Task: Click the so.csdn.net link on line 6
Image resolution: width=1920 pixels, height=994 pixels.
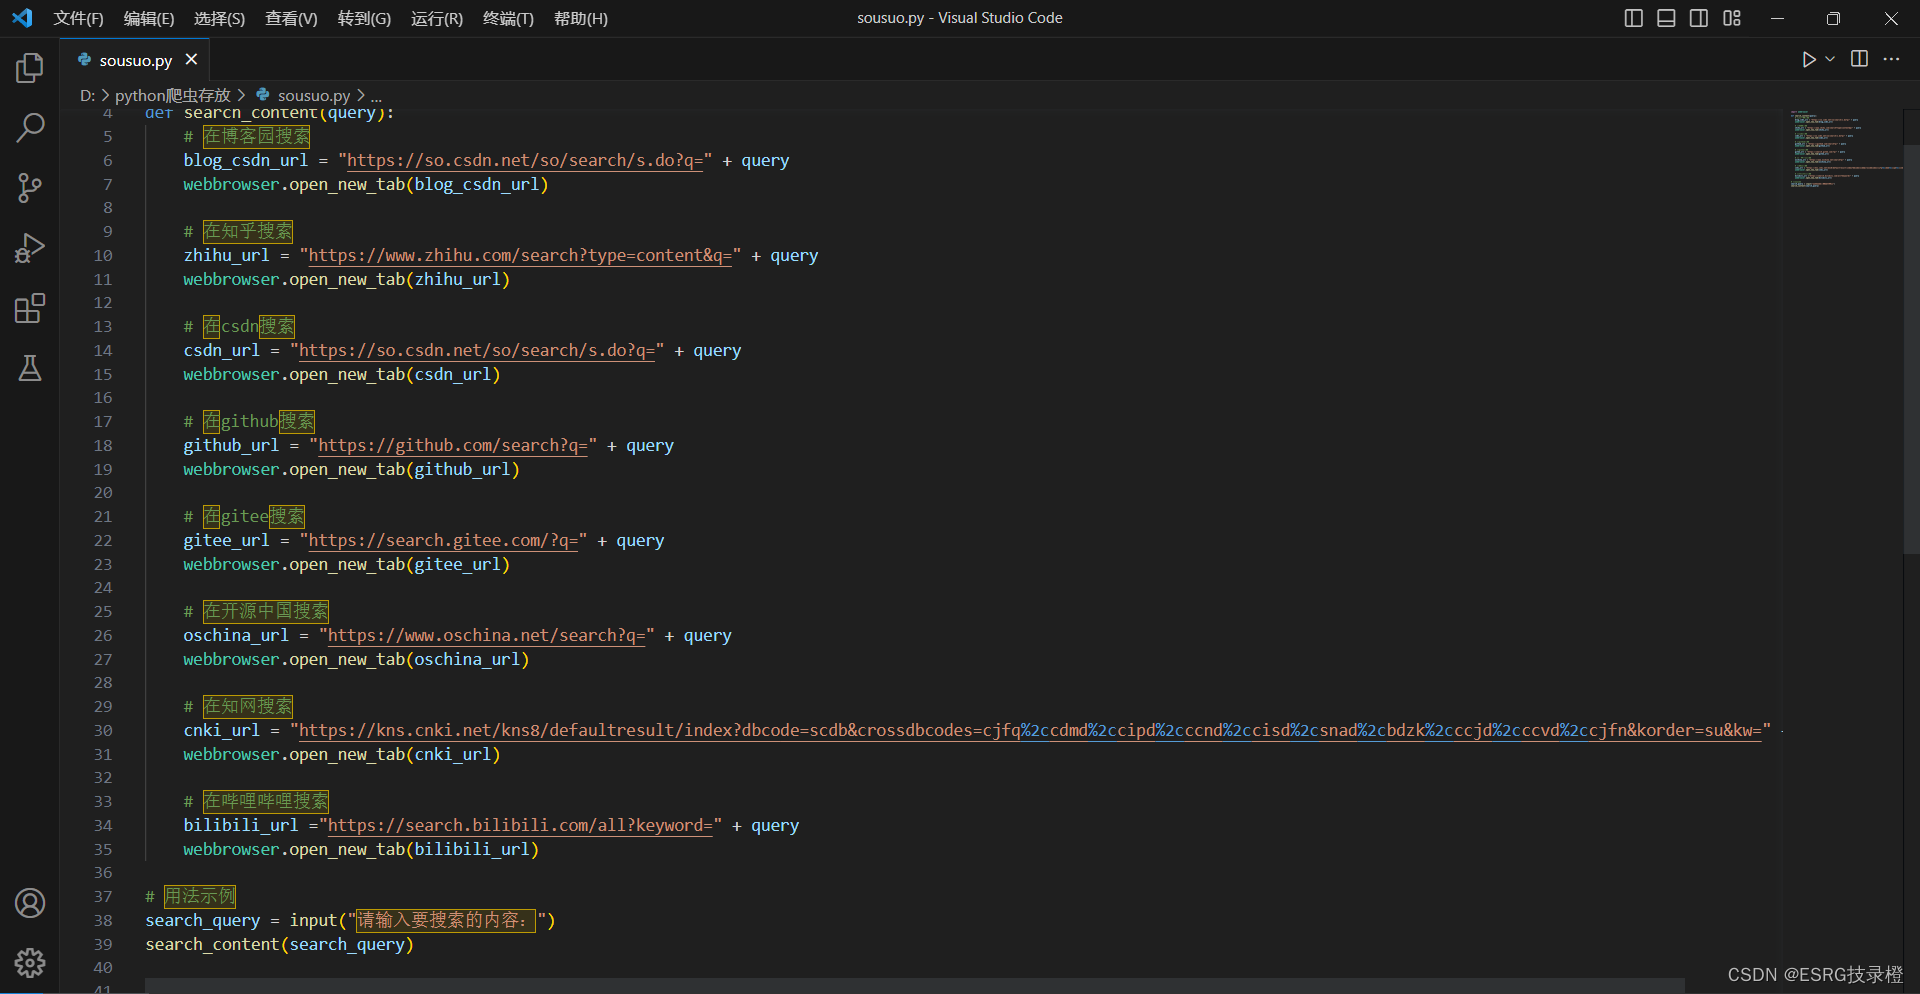Action: pyautogui.click(x=525, y=160)
